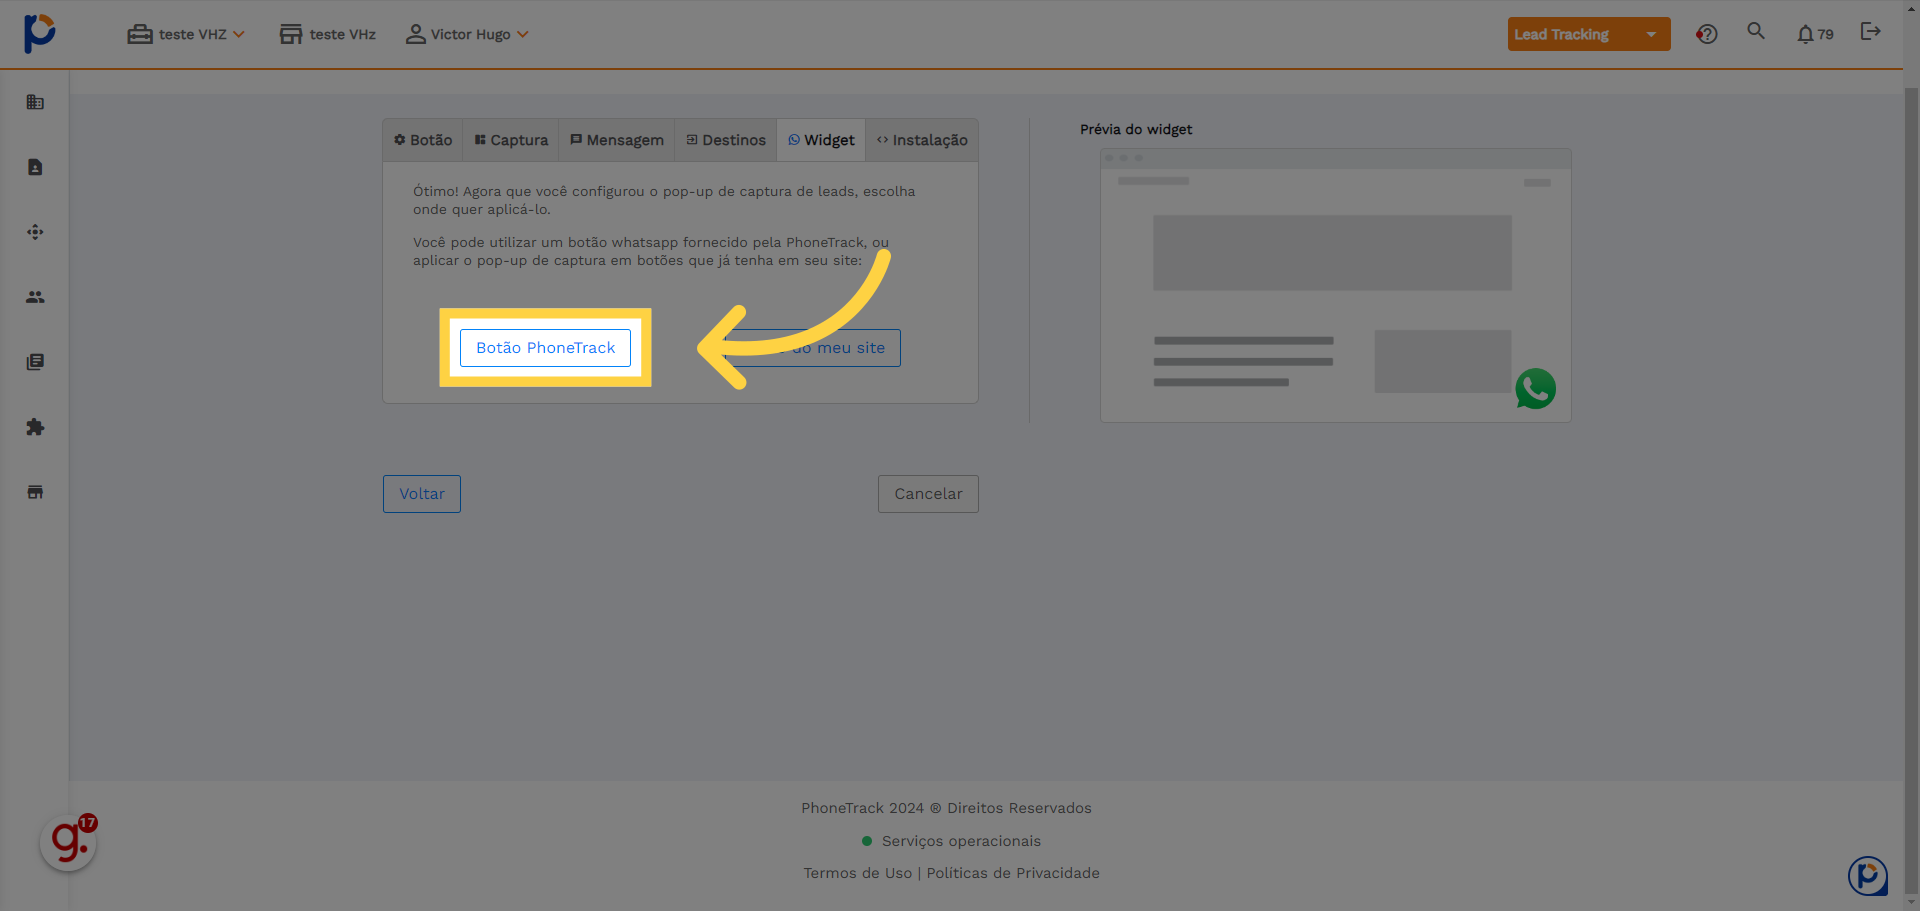Expand the Victor Hugo user menu

[467, 34]
